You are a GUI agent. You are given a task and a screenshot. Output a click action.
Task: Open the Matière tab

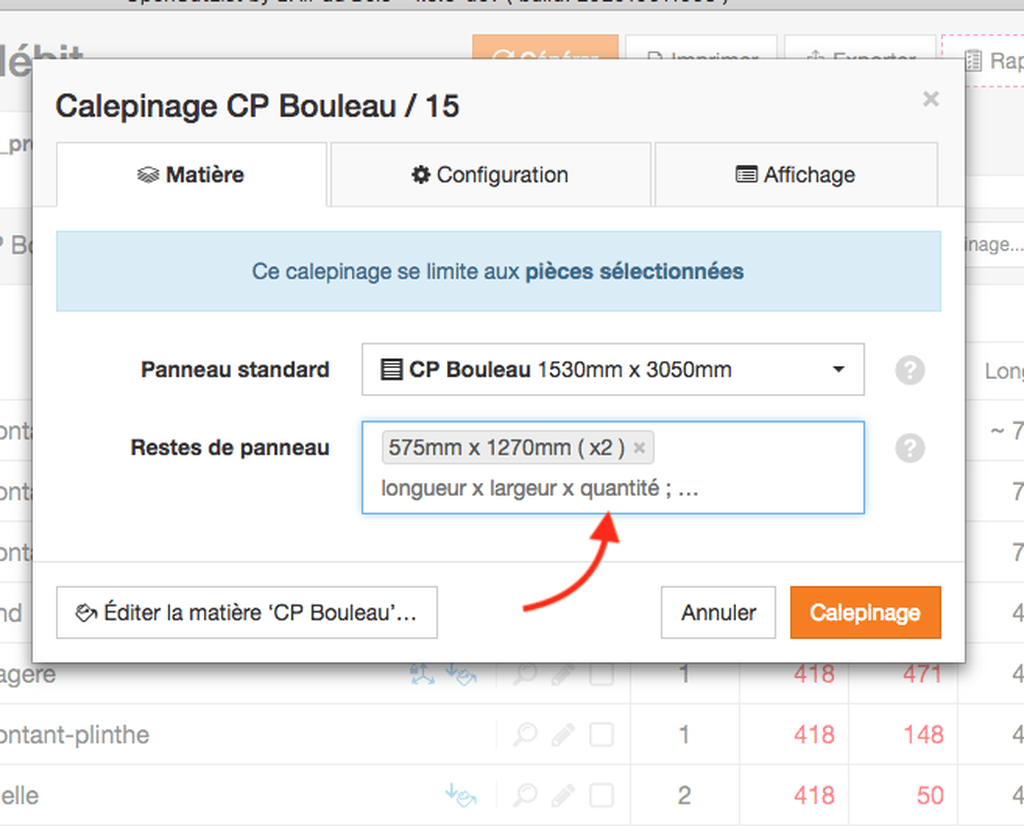pyautogui.click(x=191, y=175)
